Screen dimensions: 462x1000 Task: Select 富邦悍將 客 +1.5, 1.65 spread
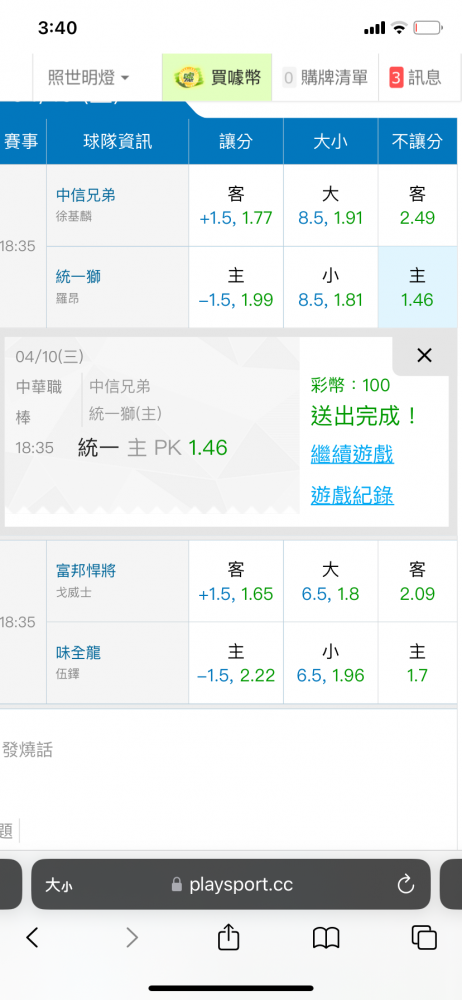pos(235,582)
